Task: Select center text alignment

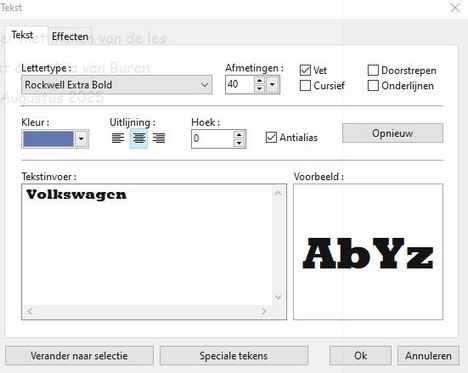Action: coord(139,138)
